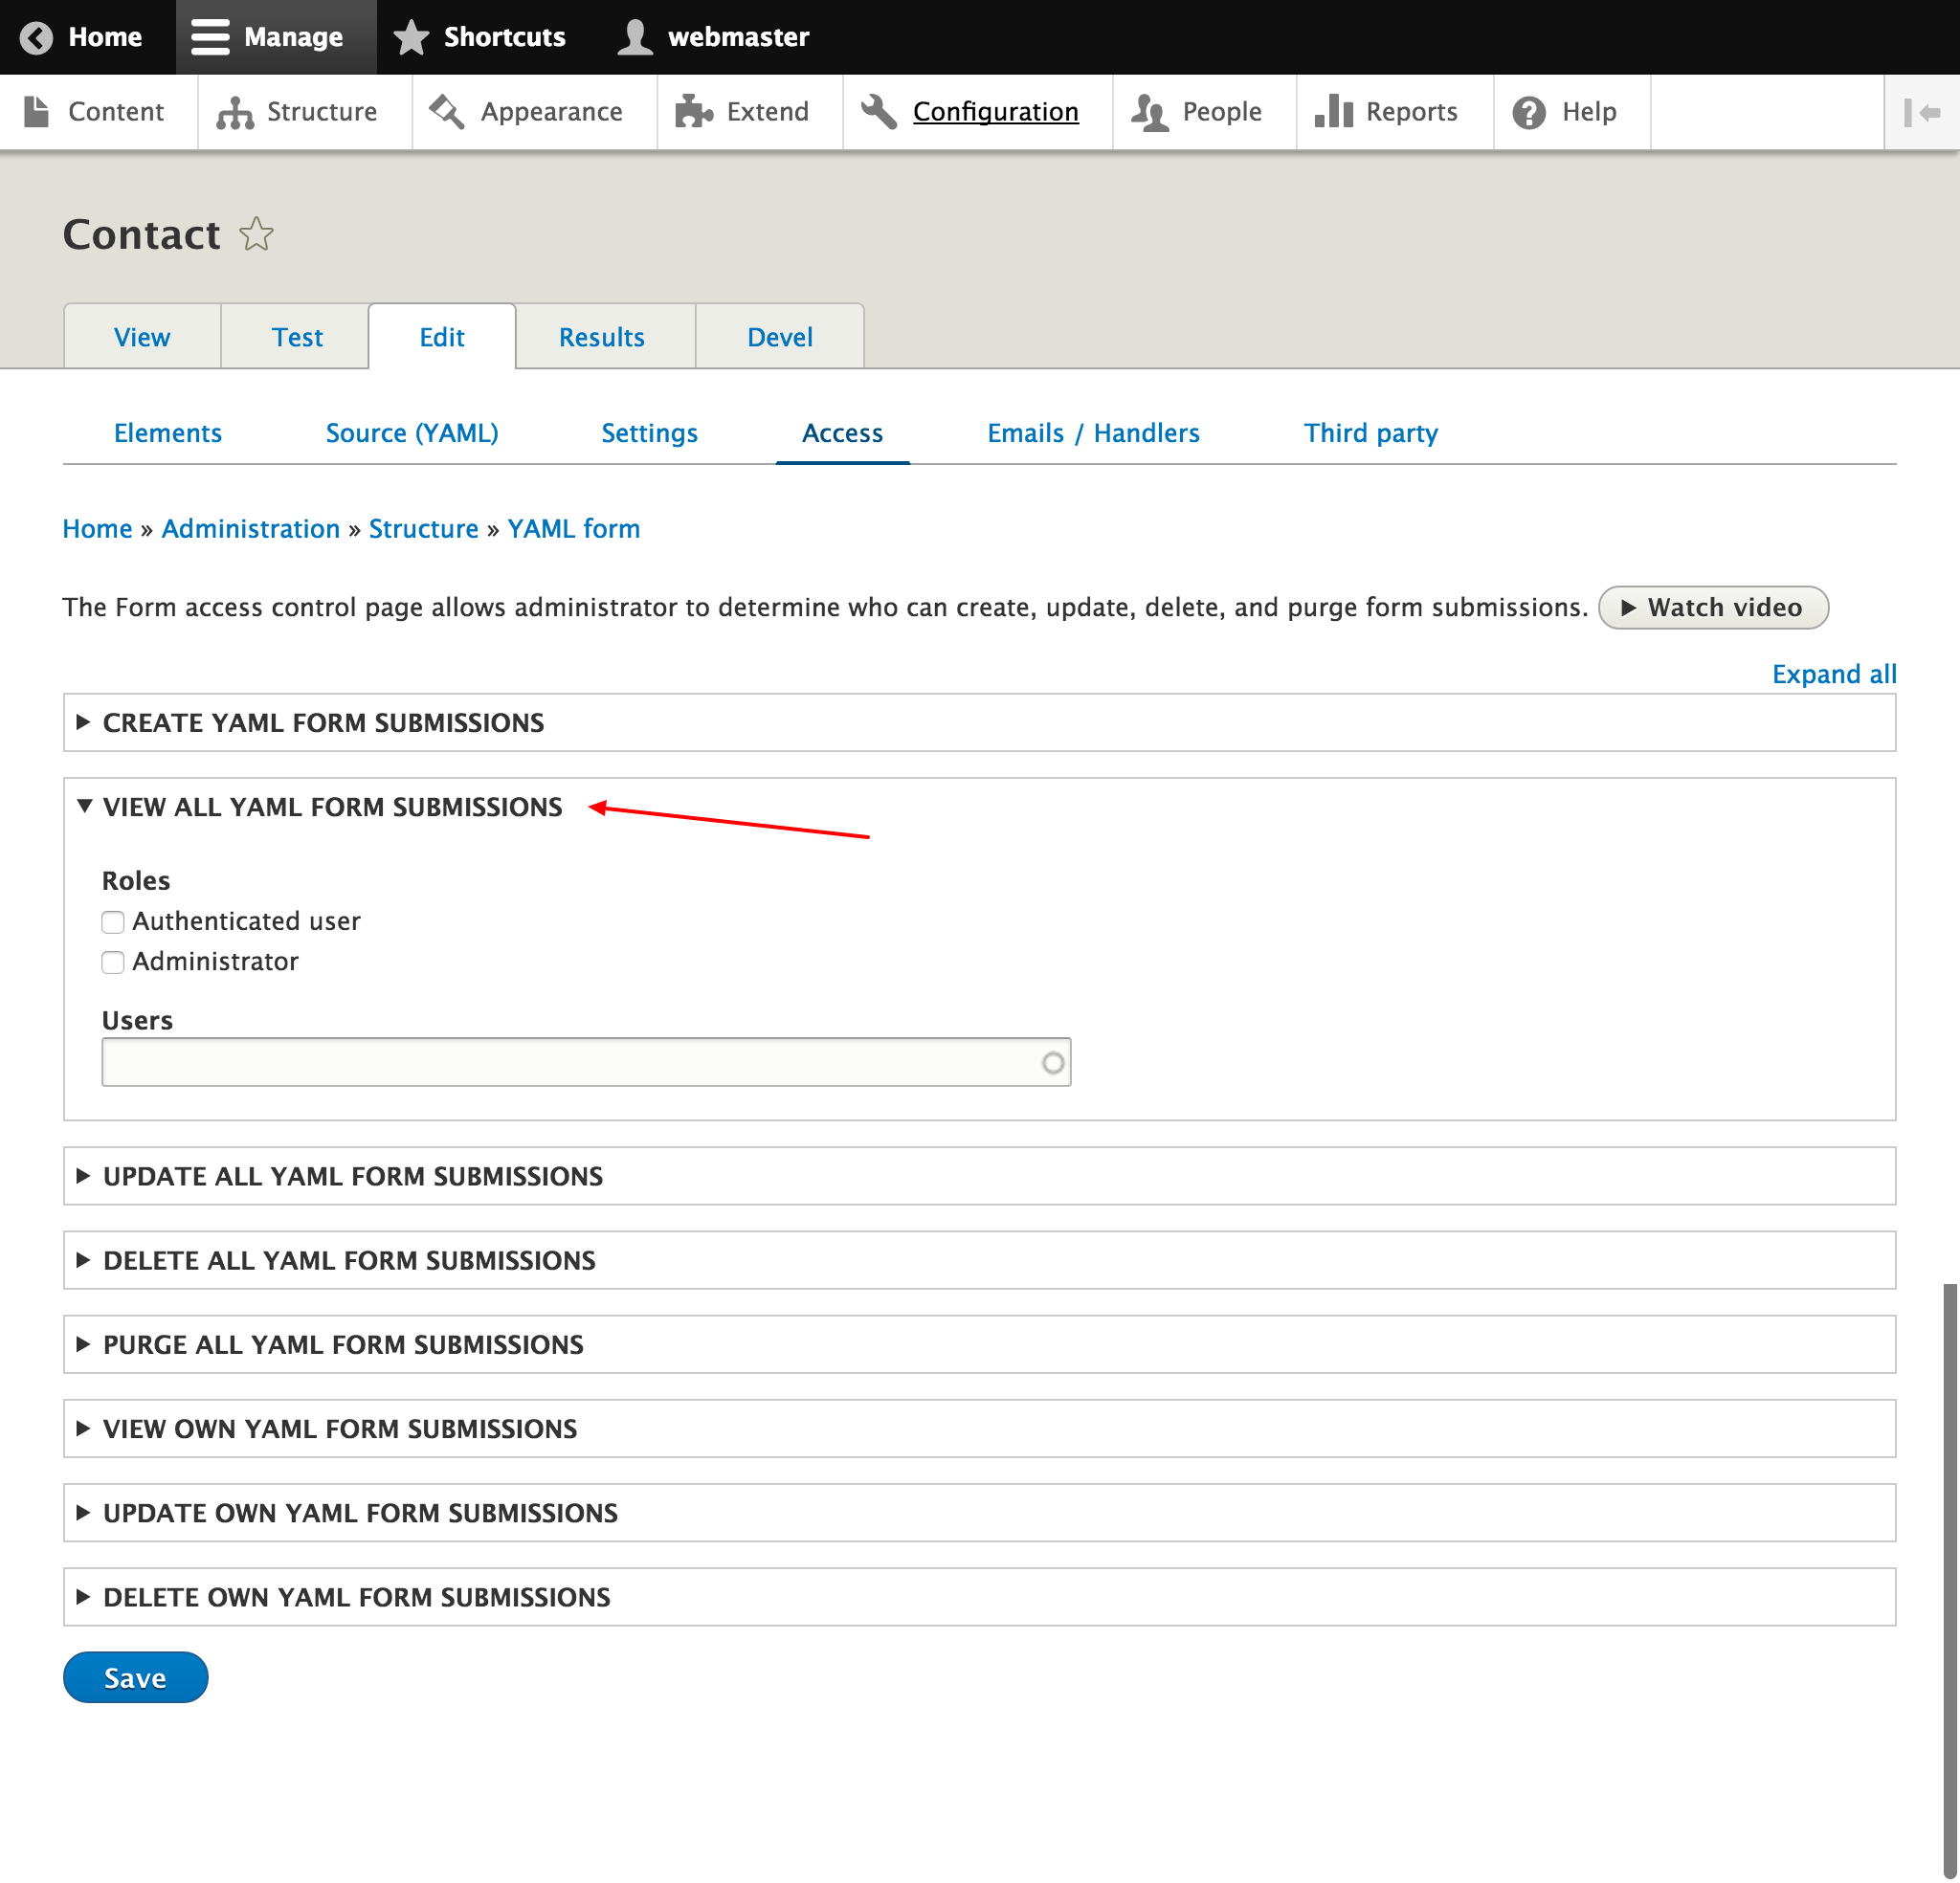Click the Expand all link
This screenshot has height=1883, width=1960.
pyautogui.click(x=1833, y=674)
